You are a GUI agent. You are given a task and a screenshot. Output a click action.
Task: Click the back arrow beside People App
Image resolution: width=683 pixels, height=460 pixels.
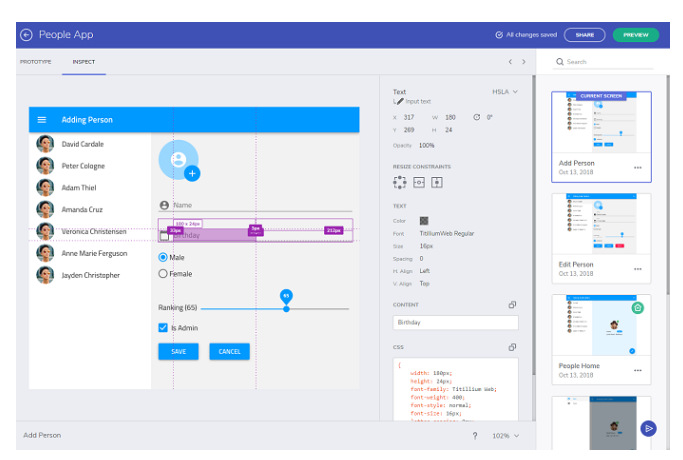(26, 35)
